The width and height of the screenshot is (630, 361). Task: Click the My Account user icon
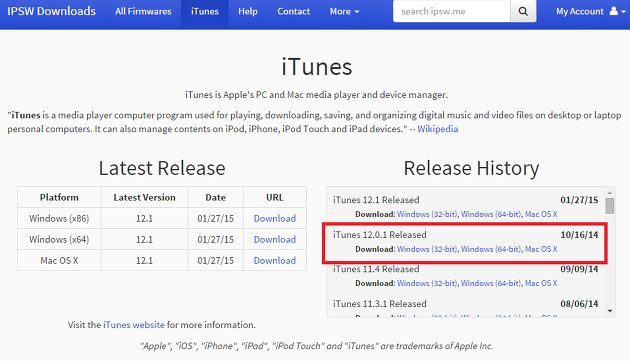point(614,11)
